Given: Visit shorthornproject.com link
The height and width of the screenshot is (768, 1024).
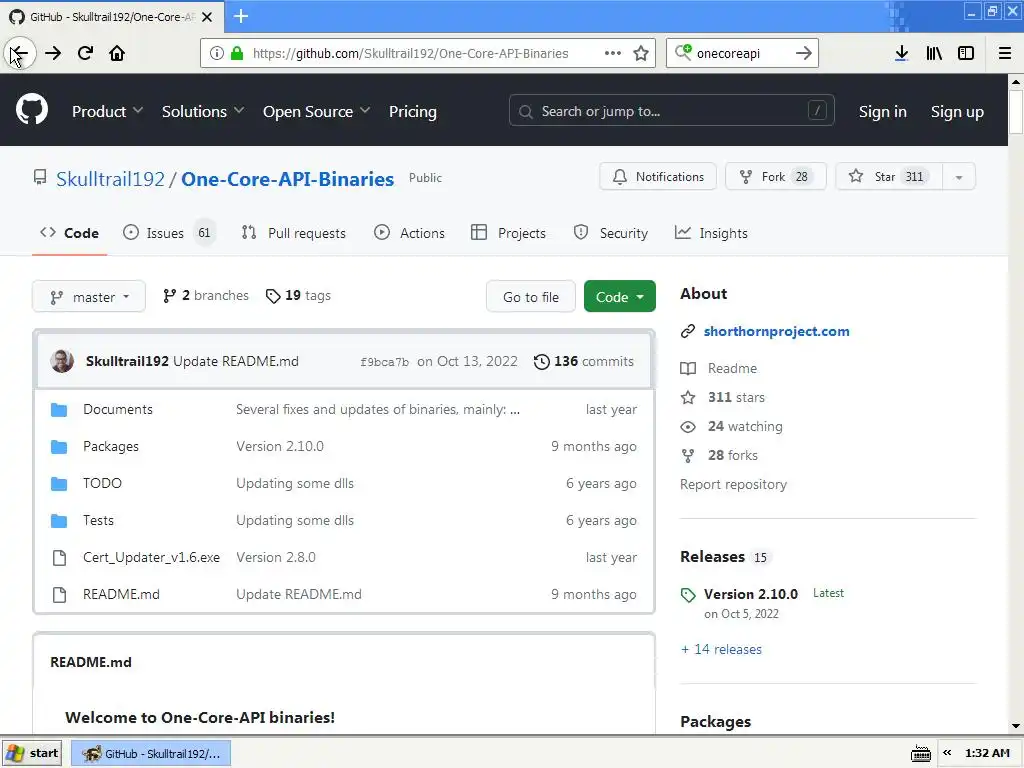Looking at the screenshot, I should coord(776,332).
